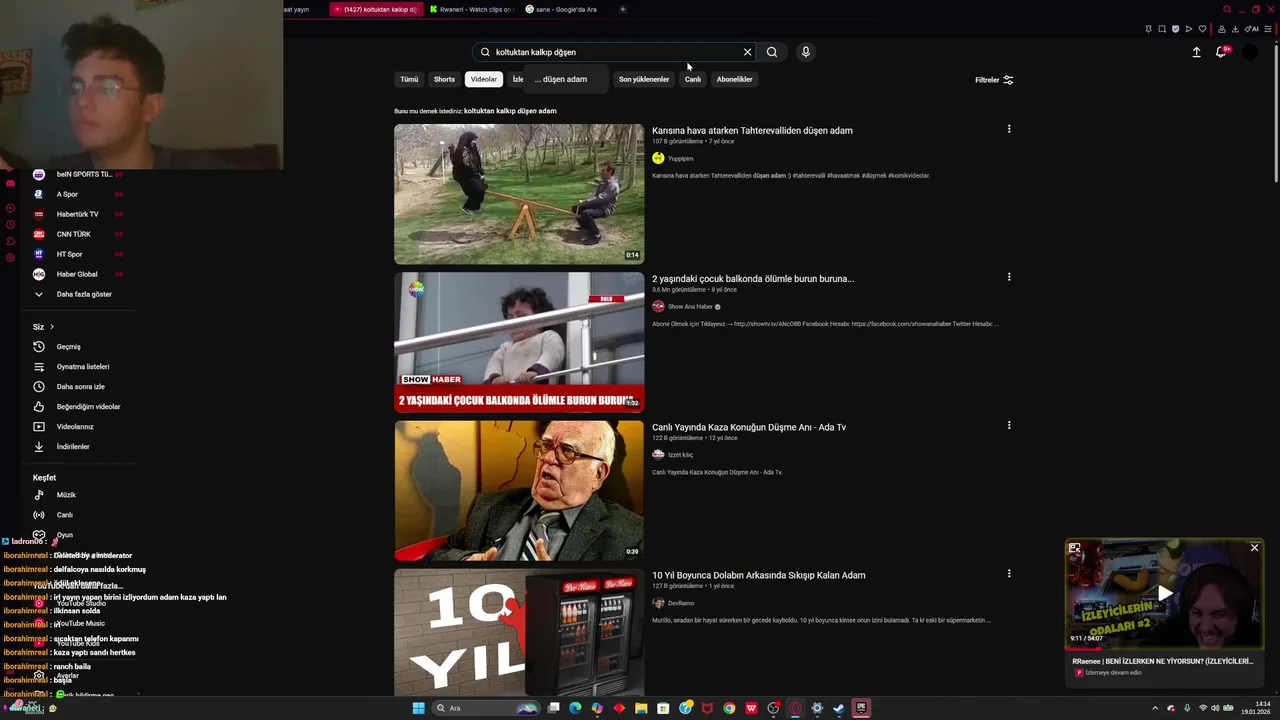Select the Tümü filter chip

(409, 79)
